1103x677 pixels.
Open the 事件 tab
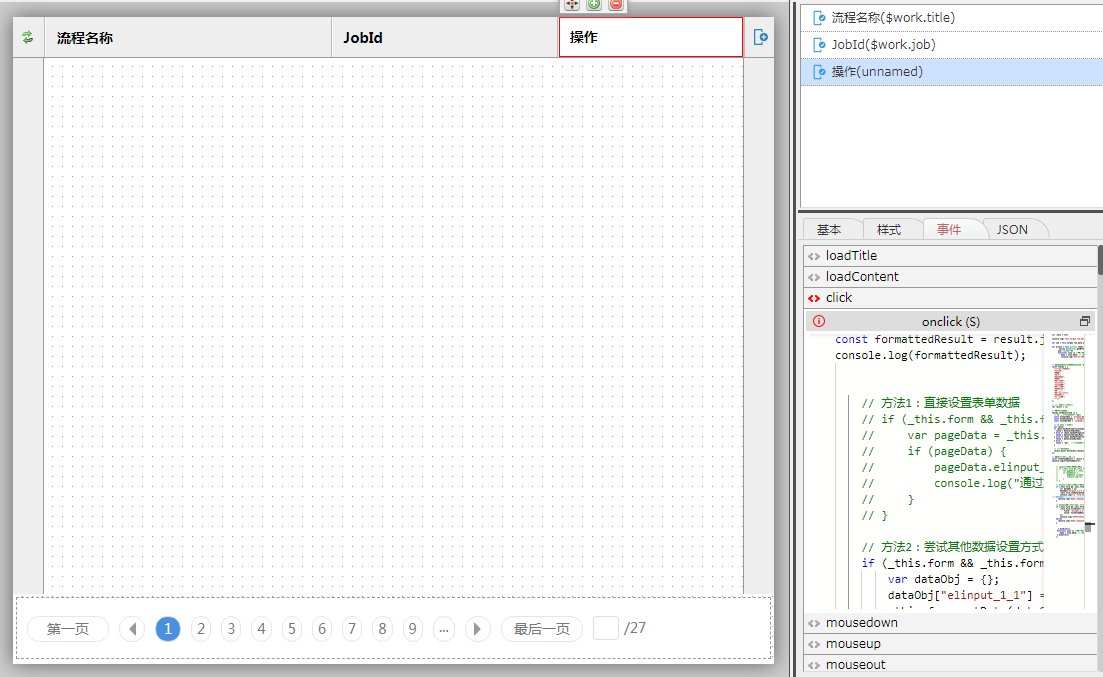[x=949, y=229]
